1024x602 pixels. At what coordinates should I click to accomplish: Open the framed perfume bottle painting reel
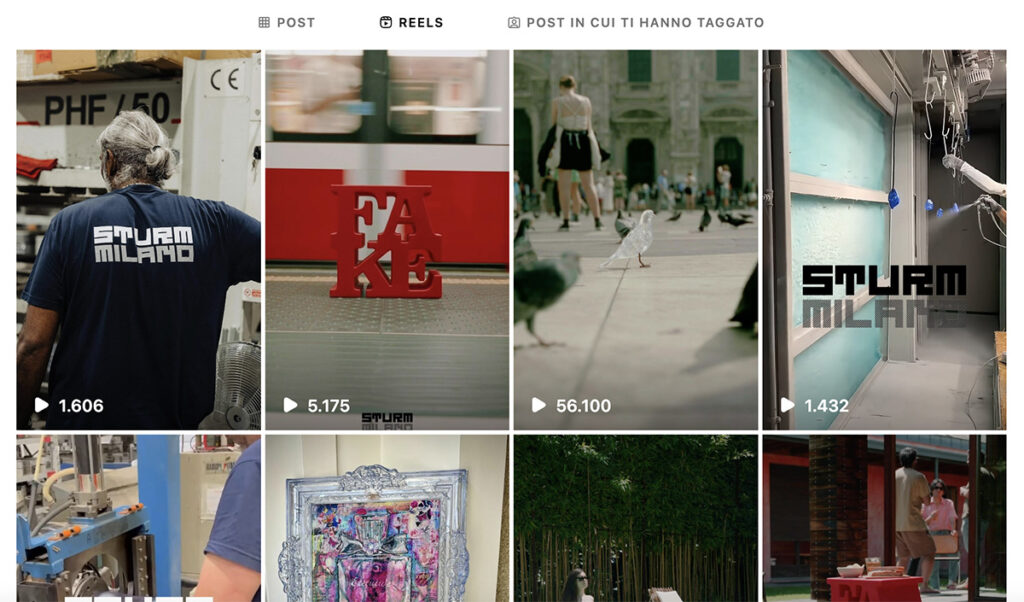(387, 518)
